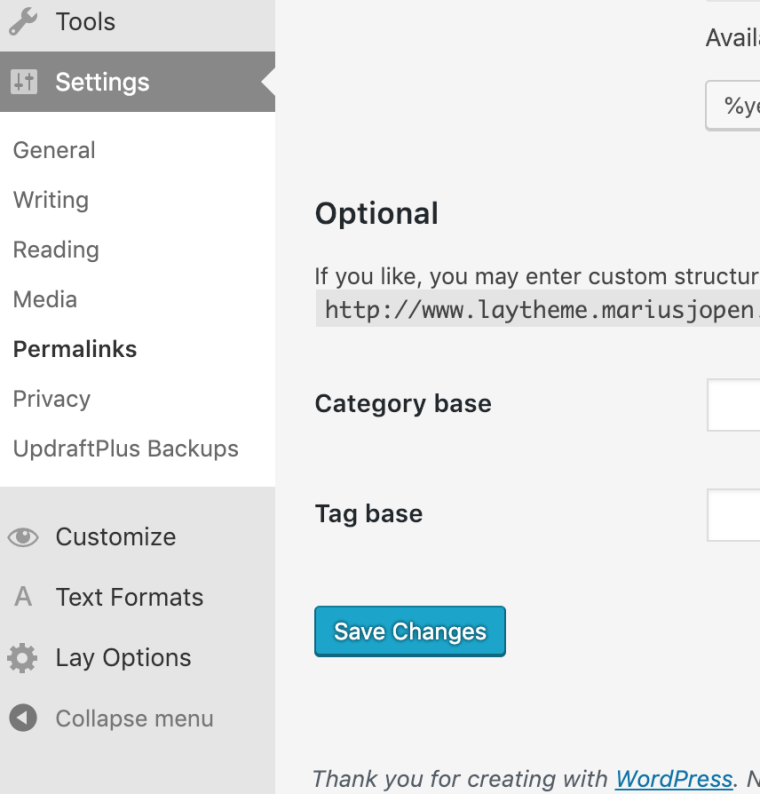Click the Customize eye icon
760x794 pixels.
pyautogui.click(x=22, y=537)
